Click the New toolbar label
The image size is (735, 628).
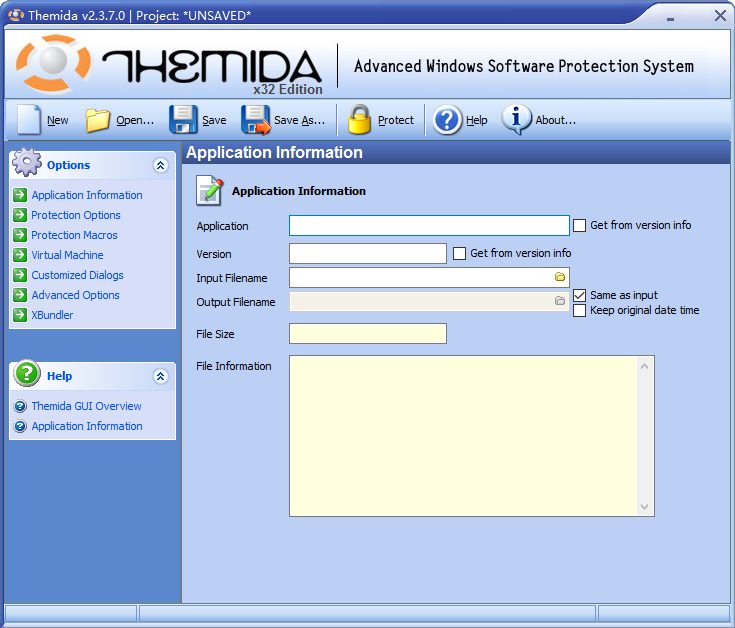58,120
